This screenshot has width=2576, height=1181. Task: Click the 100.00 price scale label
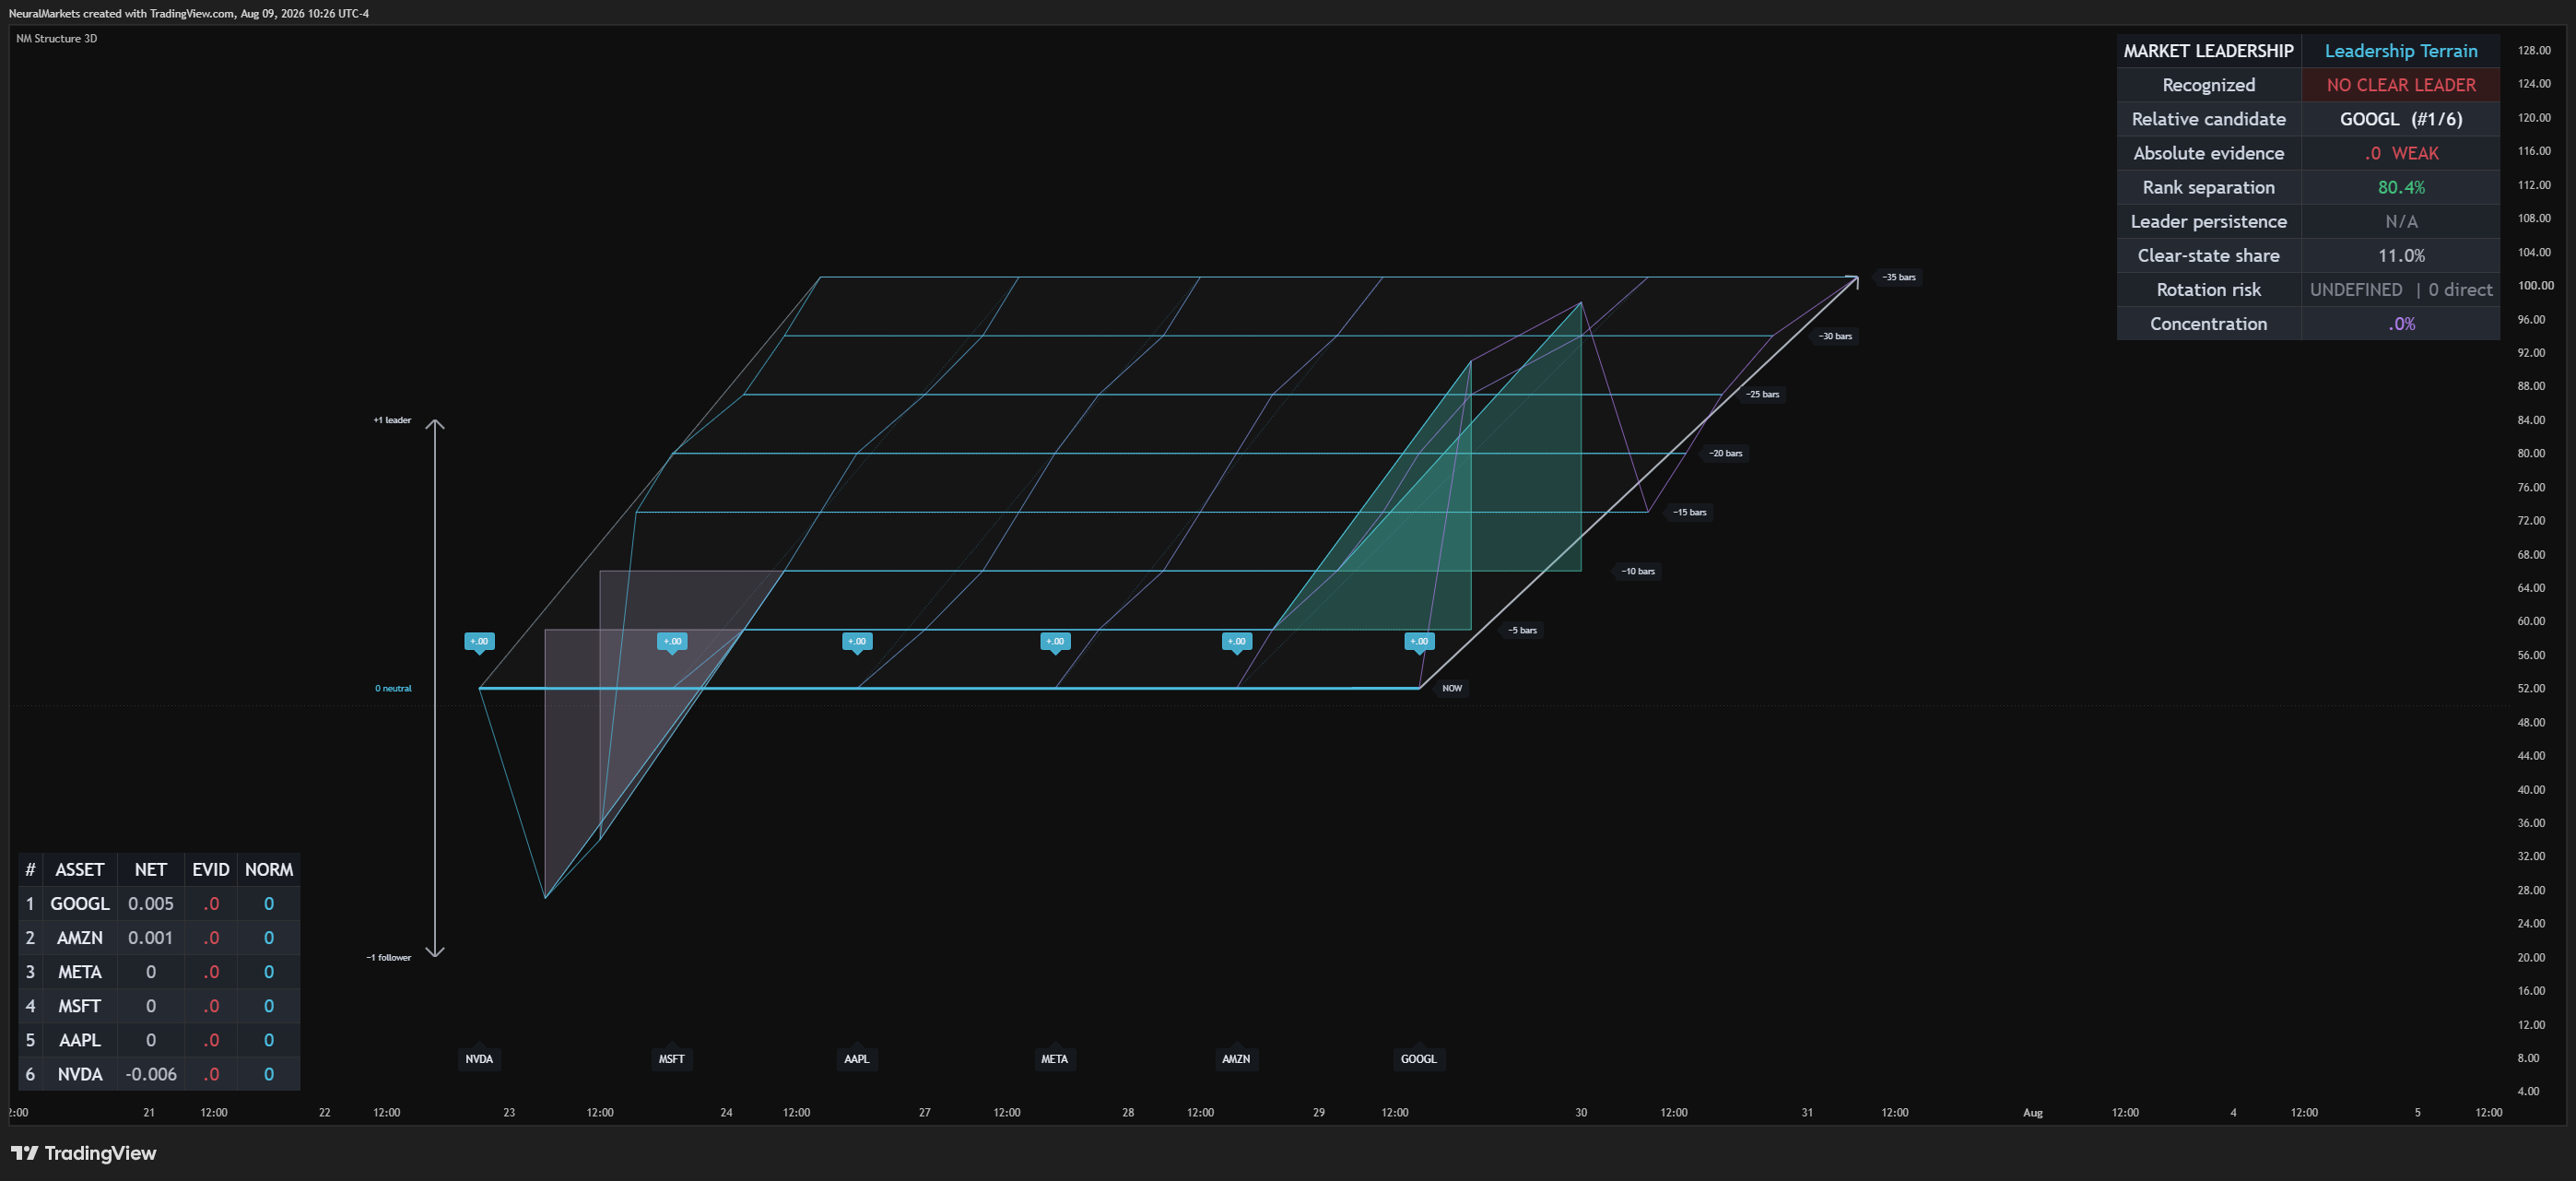[x=2535, y=285]
